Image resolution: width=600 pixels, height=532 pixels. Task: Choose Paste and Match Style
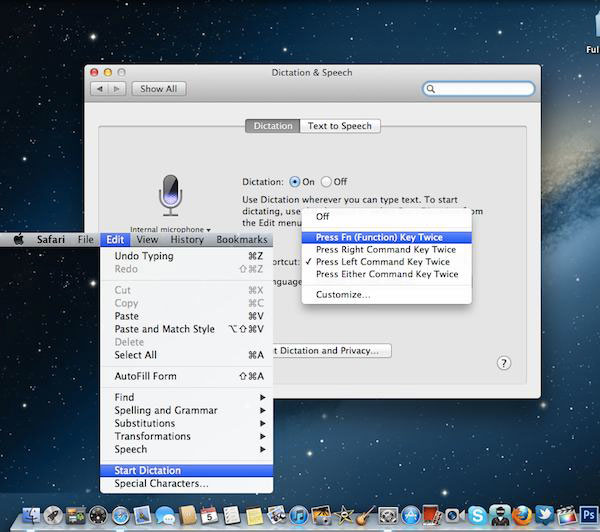click(187, 329)
